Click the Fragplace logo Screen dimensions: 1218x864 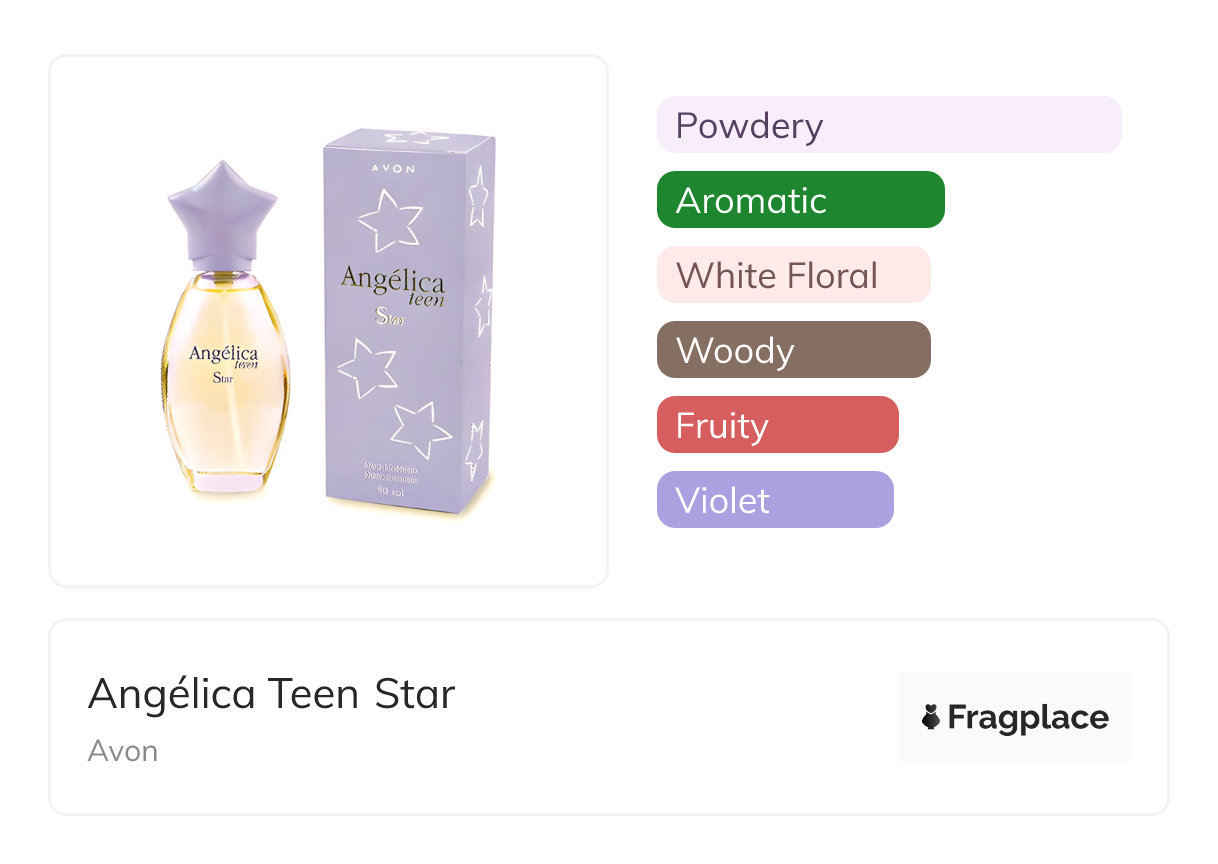[x=1014, y=717]
